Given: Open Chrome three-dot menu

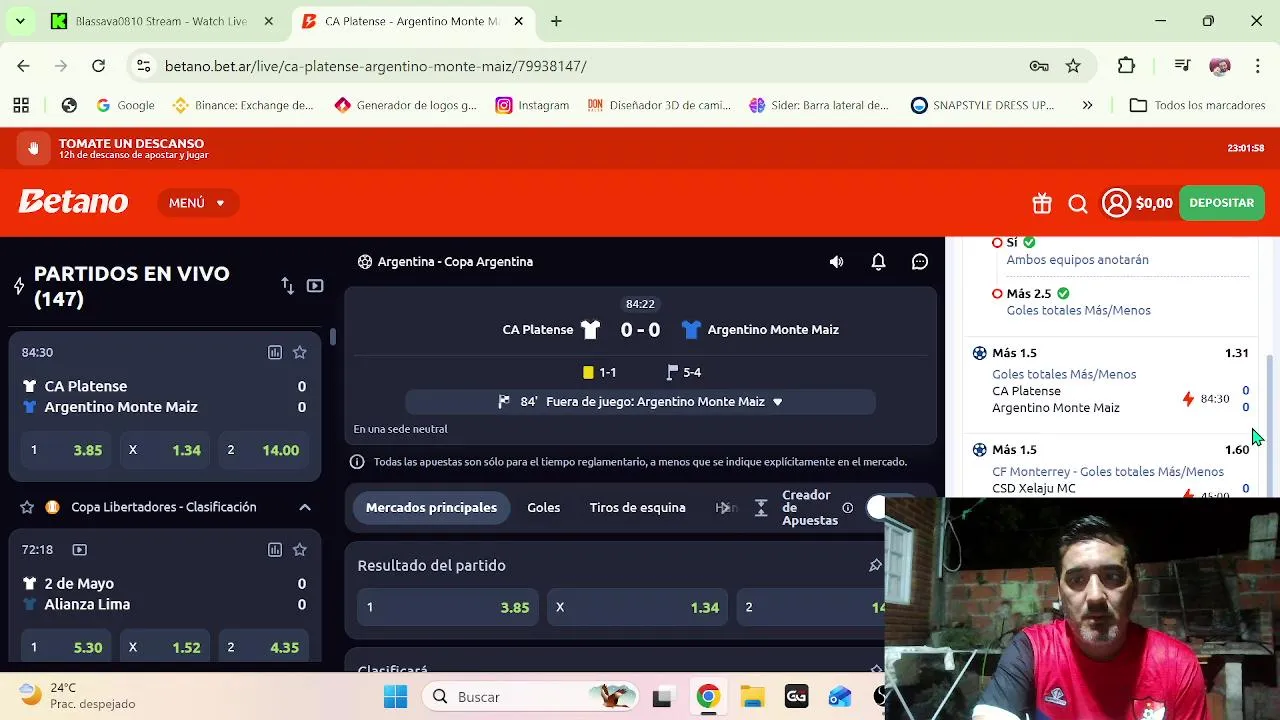Looking at the screenshot, I should pyautogui.click(x=1257, y=66).
